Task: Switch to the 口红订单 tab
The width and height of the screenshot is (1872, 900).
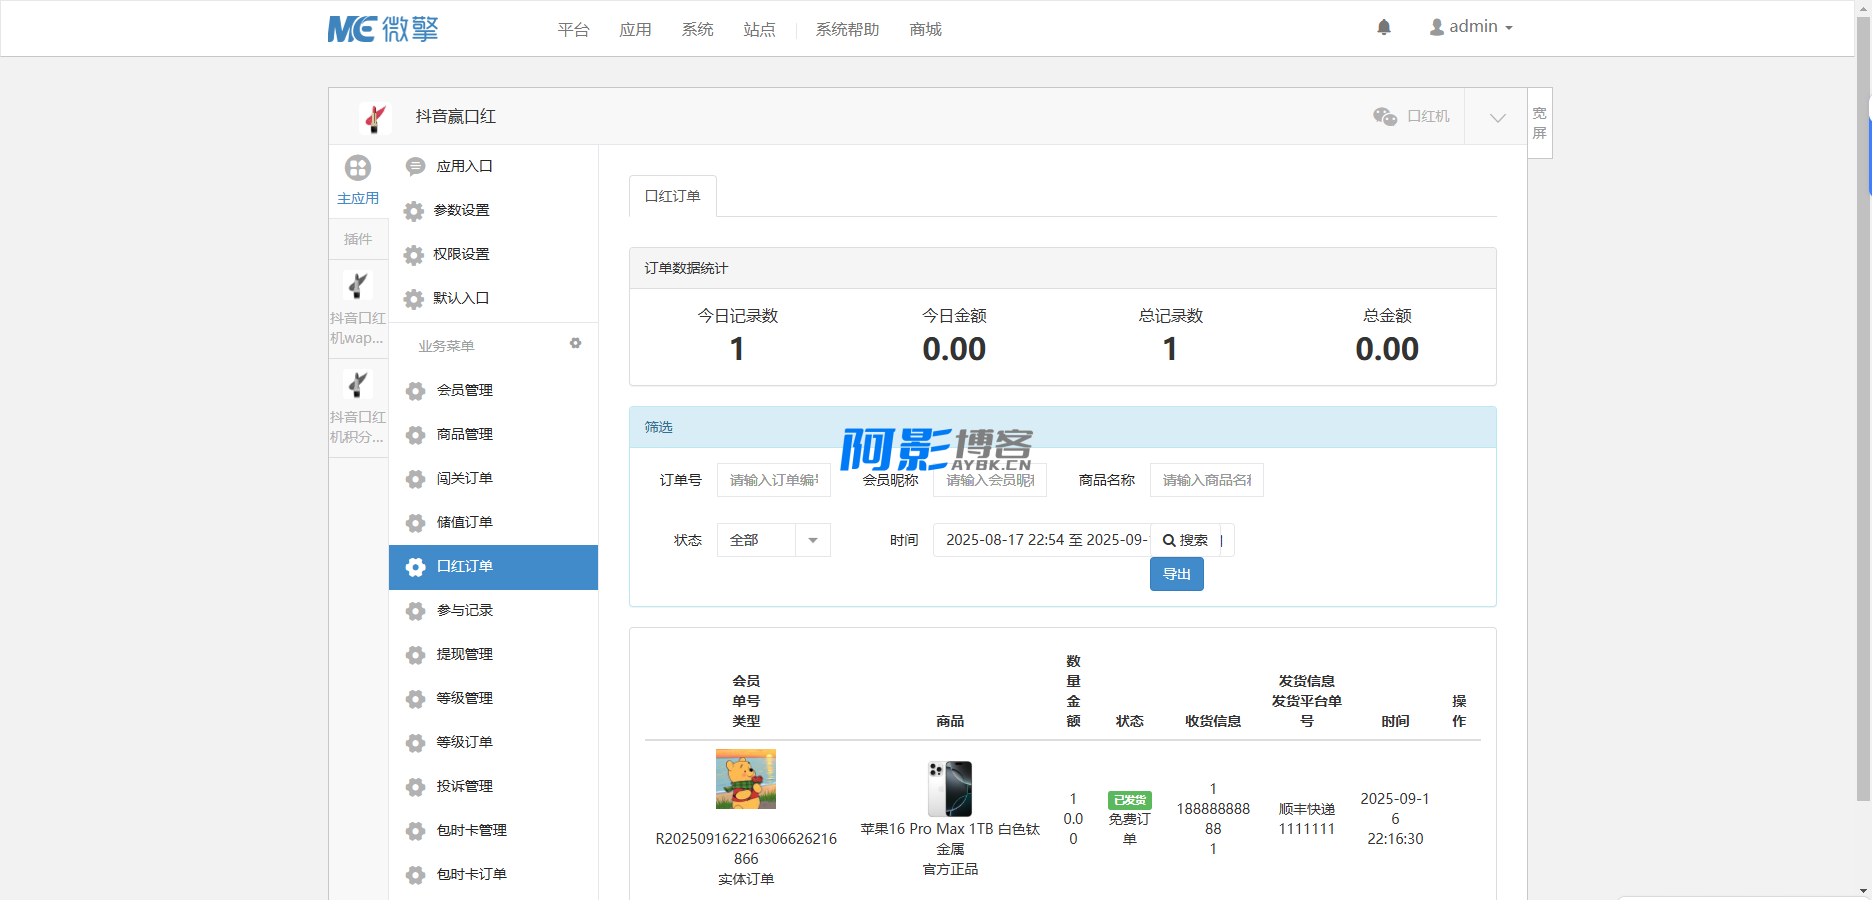Action: [672, 196]
